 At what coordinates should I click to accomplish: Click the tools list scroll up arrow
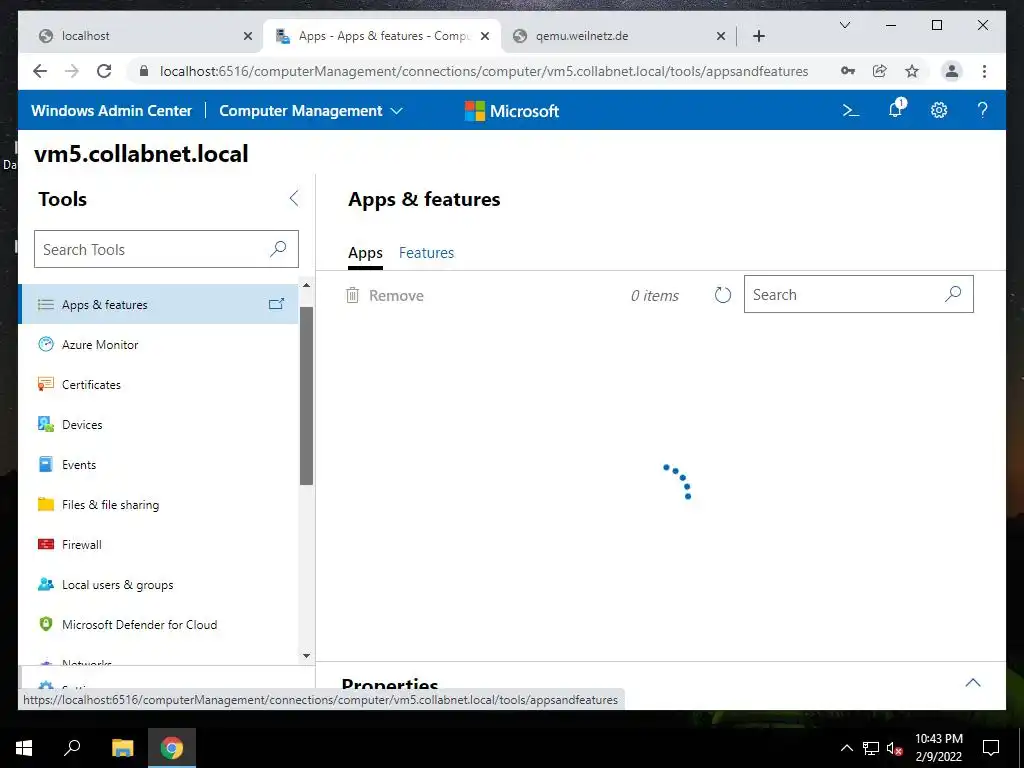(306, 285)
